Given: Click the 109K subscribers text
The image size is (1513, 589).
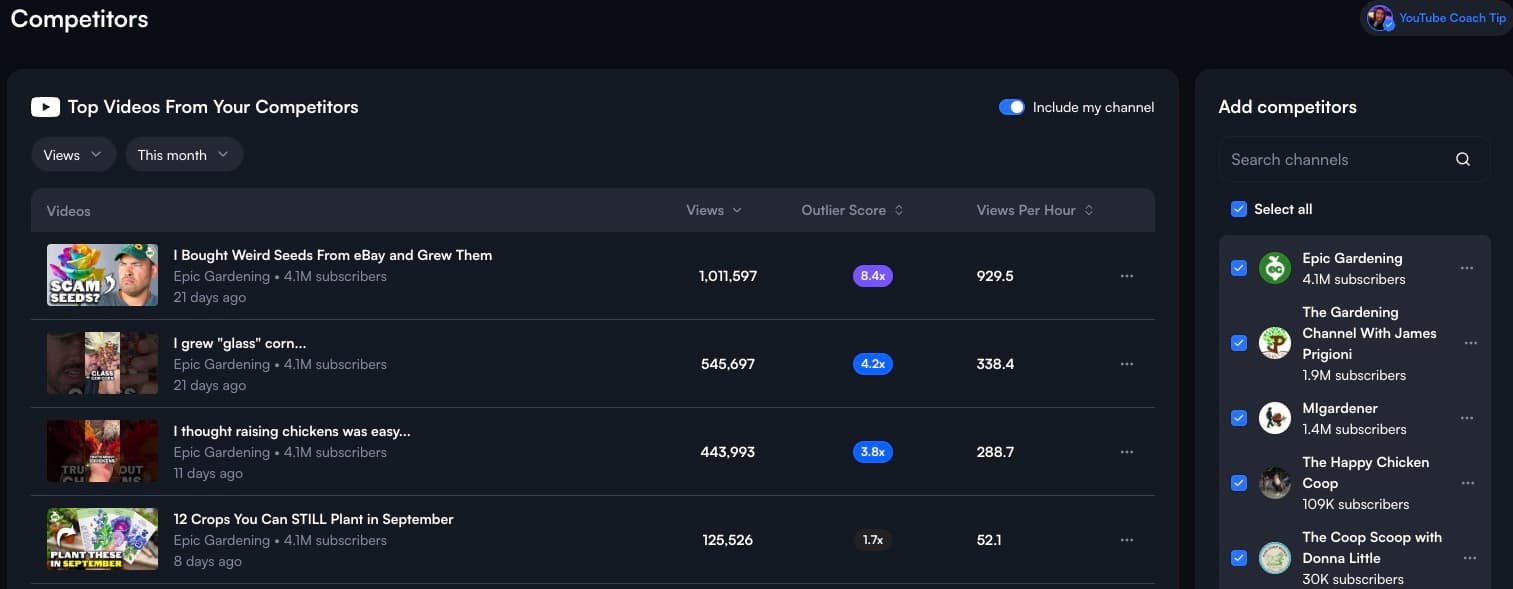Looking at the screenshot, I should click(x=1355, y=504).
